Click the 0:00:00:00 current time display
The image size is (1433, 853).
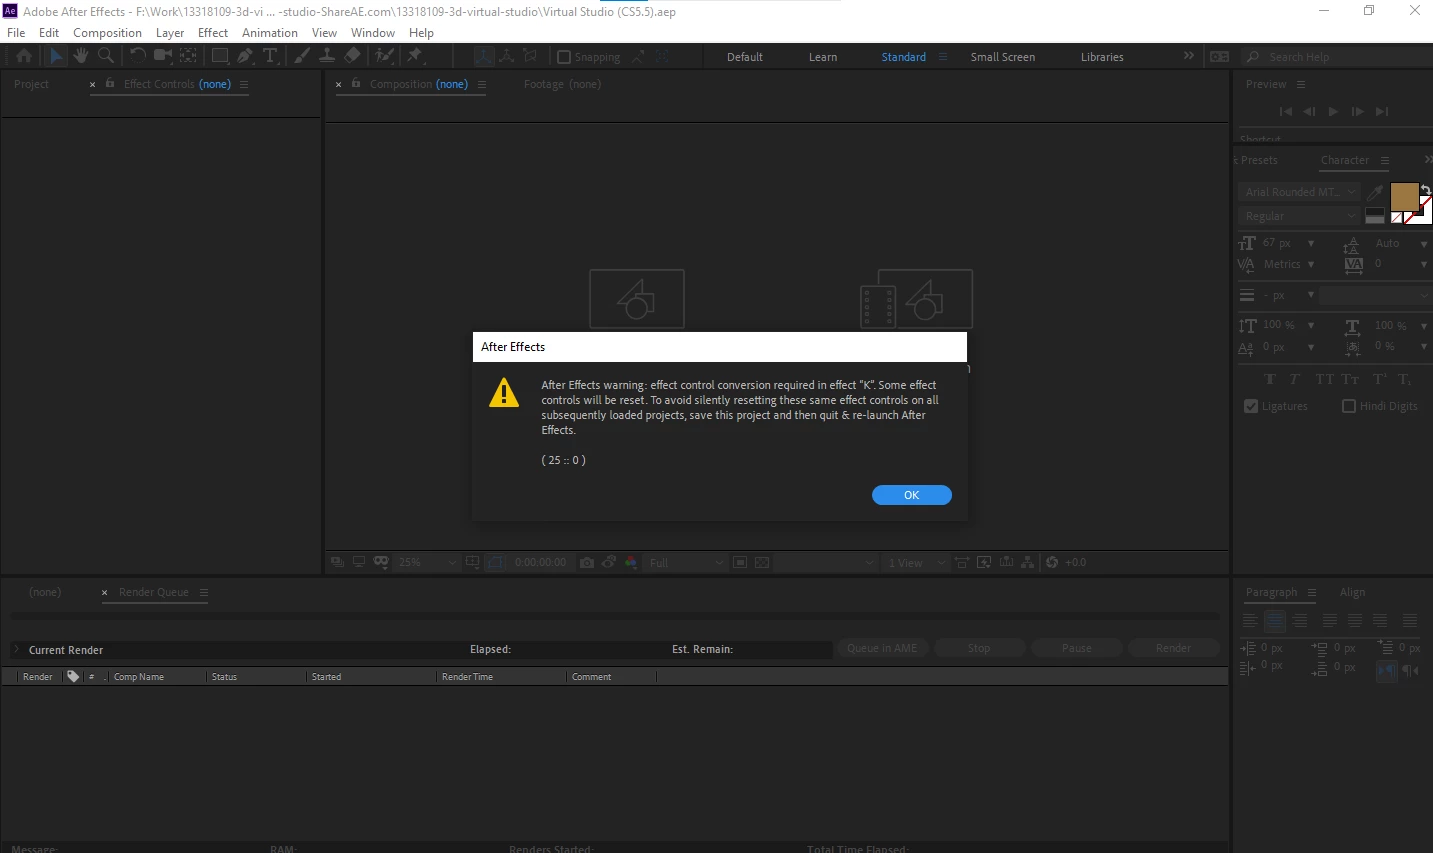point(540,563)
